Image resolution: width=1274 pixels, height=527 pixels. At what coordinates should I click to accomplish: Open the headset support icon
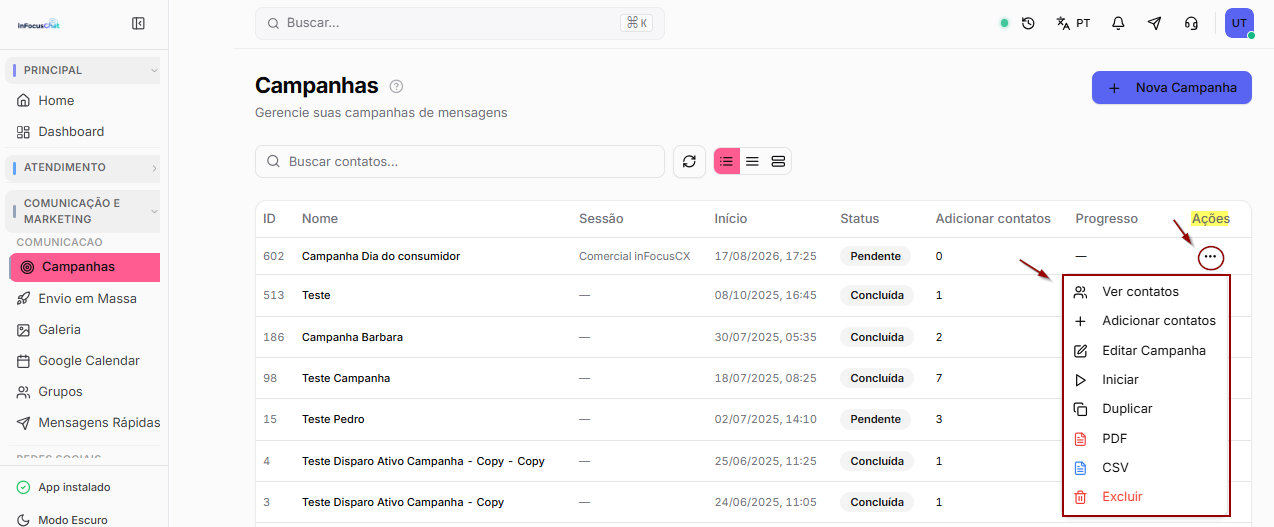pos(1190,23)
